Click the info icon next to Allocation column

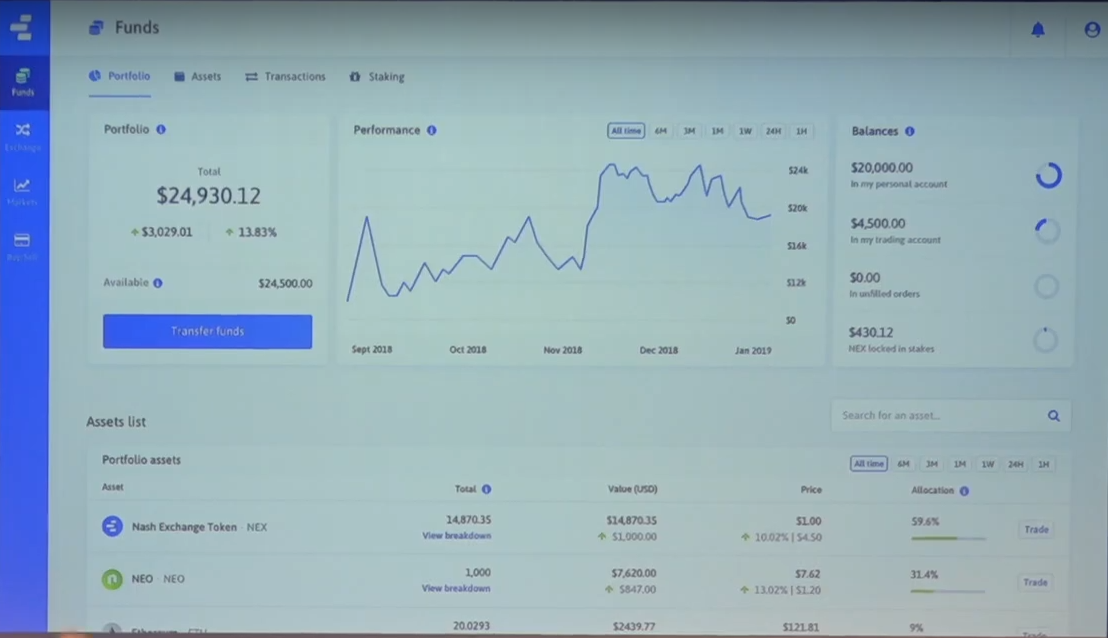pos(964,490)
